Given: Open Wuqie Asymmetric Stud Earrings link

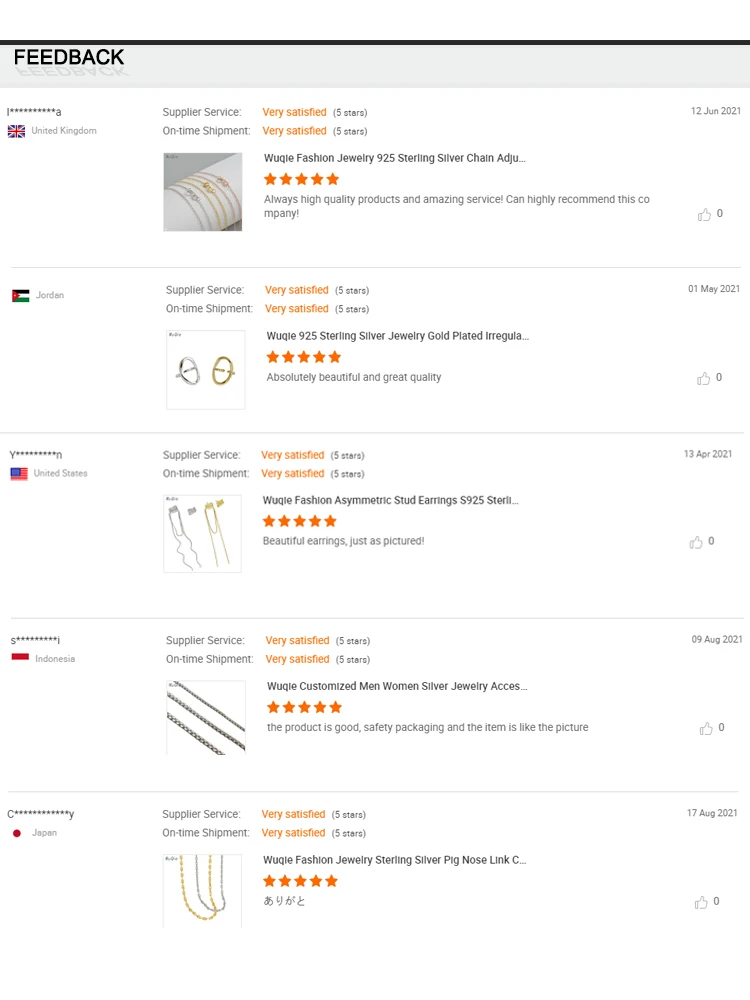Looking at the screenshot, I should click(391, 500).
